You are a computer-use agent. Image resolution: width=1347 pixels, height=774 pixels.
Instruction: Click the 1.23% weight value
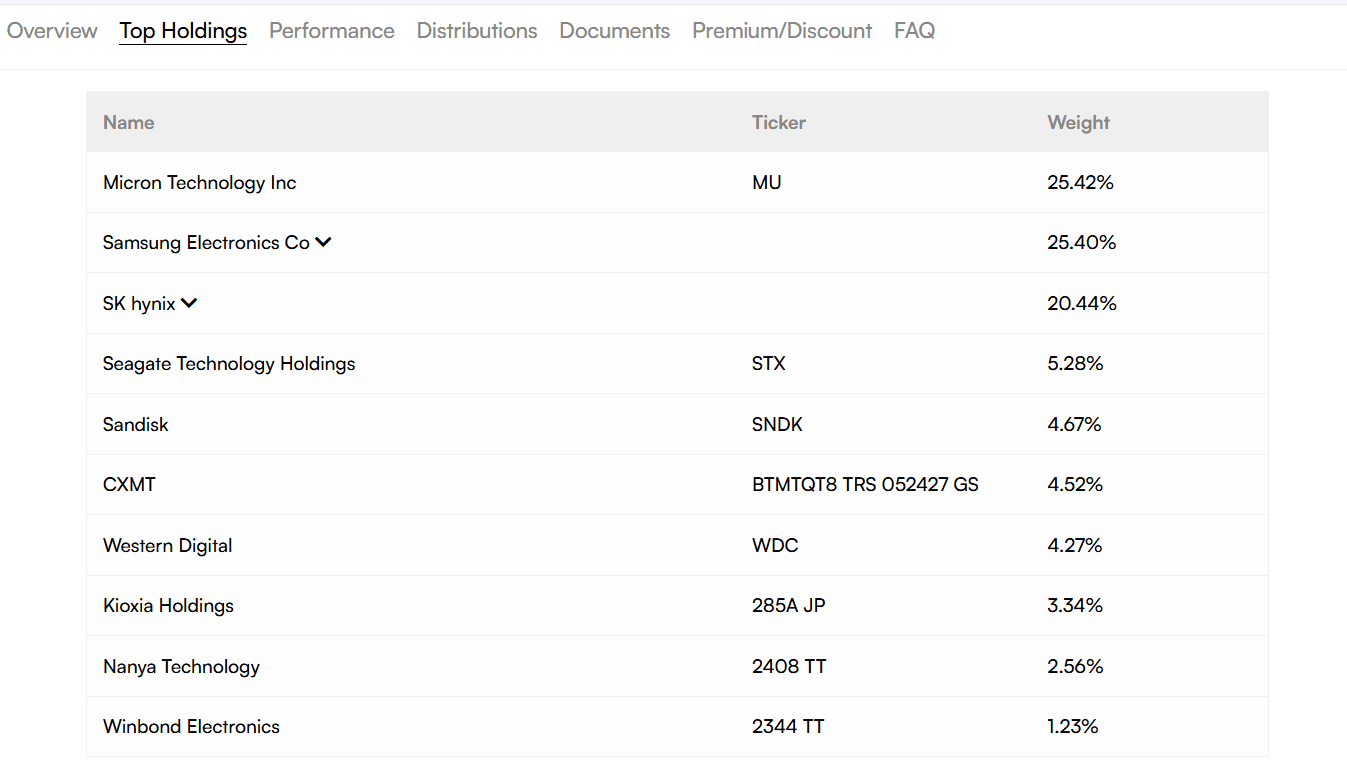(x=1073, y=727)
